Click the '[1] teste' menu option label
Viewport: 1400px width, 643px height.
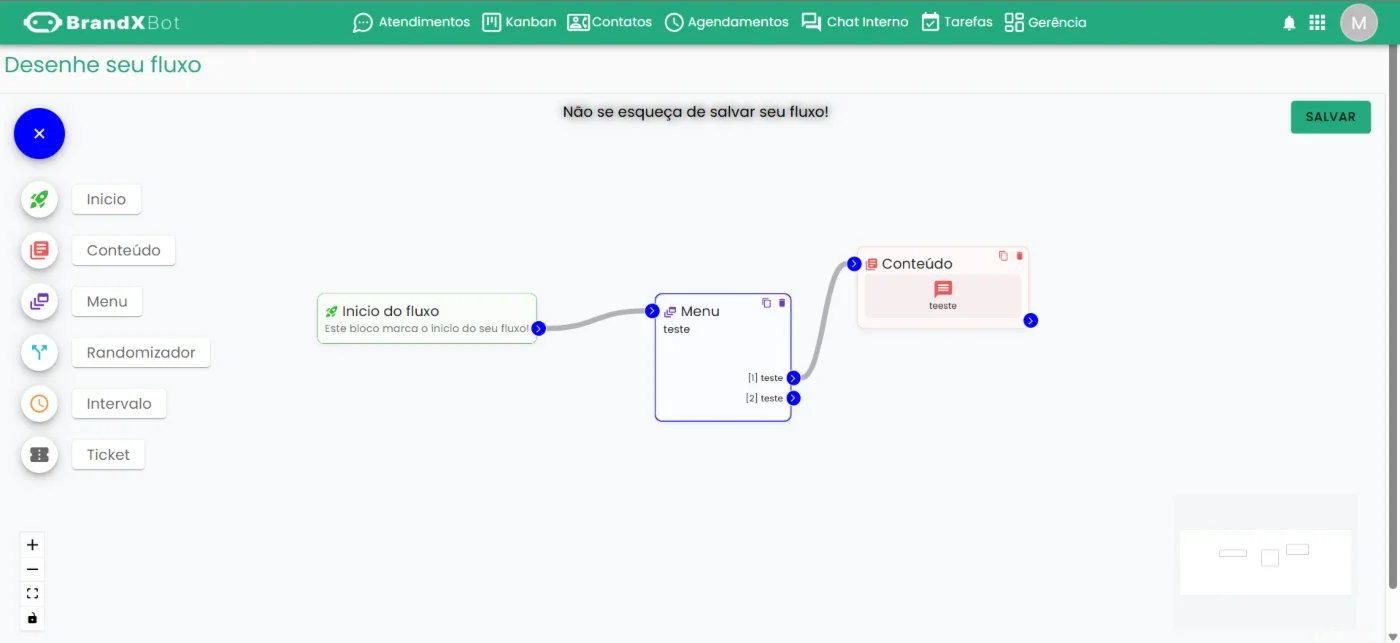click(765, 378)
